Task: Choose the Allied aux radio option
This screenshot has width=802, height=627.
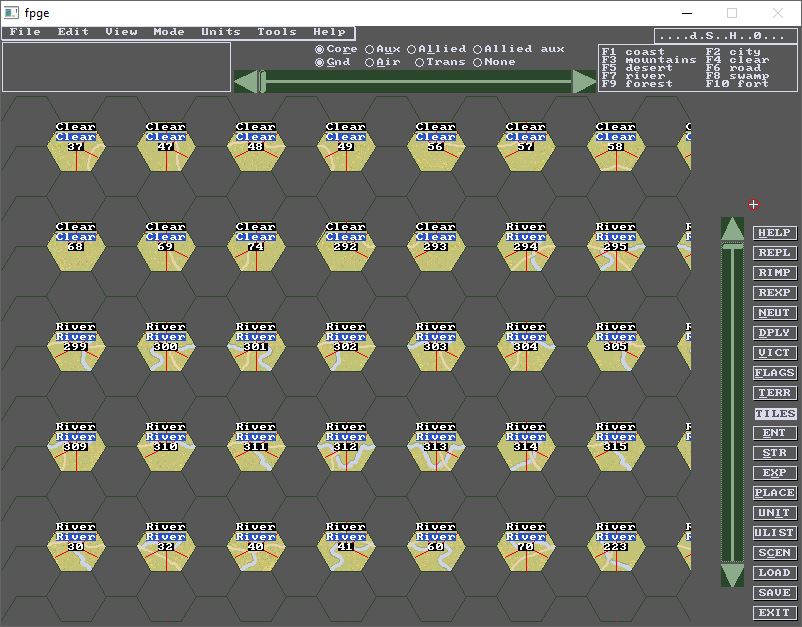Action: coord(519,49)
